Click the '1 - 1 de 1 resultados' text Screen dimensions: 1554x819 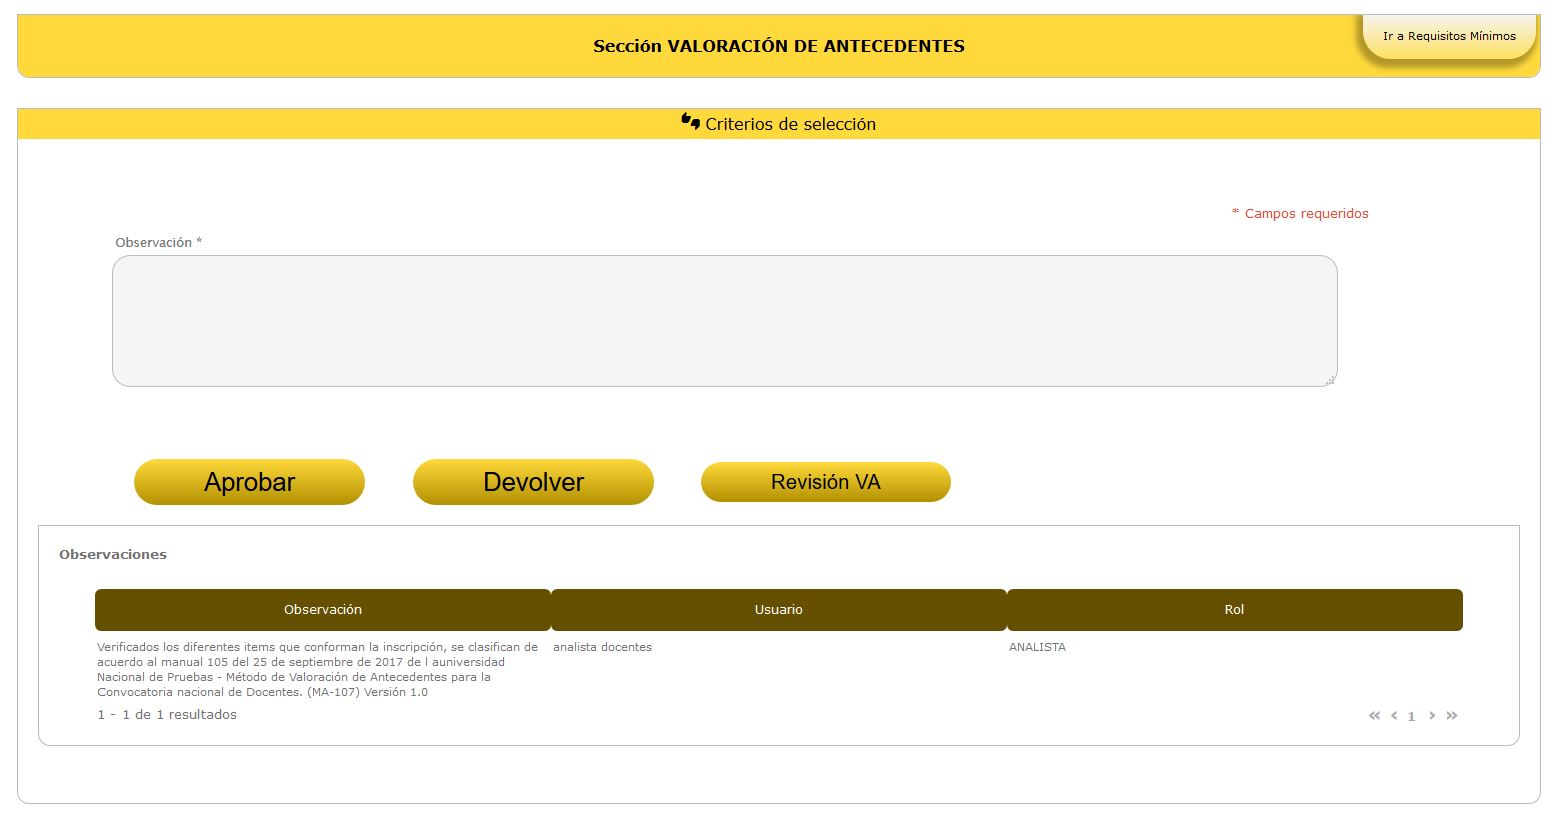click(x=167, y=715)
